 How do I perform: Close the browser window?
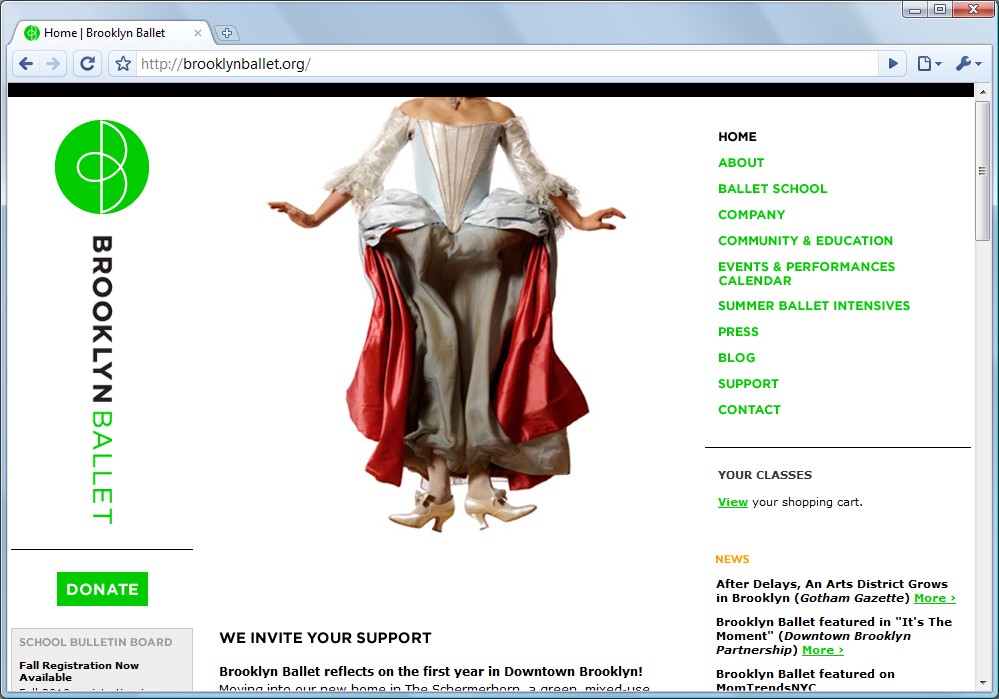[973, 10]
